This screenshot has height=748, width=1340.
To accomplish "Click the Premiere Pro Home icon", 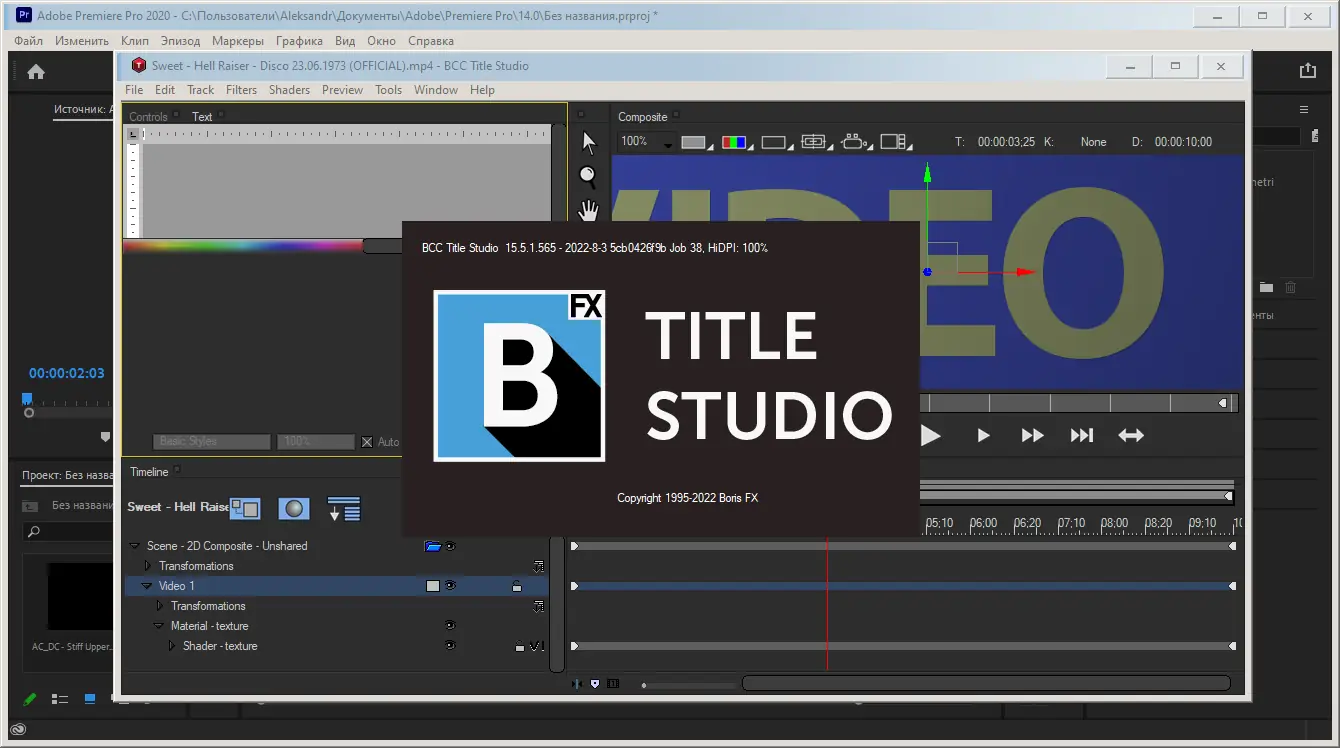I will point(36,71).
